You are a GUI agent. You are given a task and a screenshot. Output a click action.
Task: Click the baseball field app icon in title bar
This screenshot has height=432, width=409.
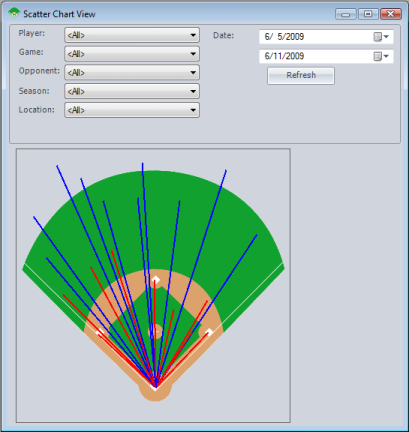(14, 13)
